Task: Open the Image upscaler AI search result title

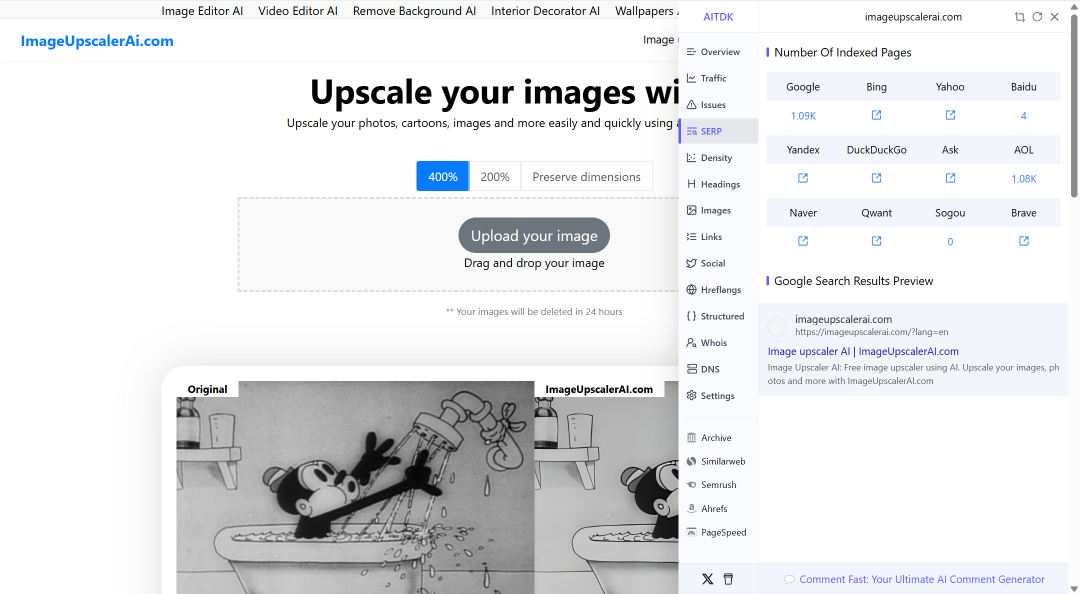Action: [x=863, y=351]
